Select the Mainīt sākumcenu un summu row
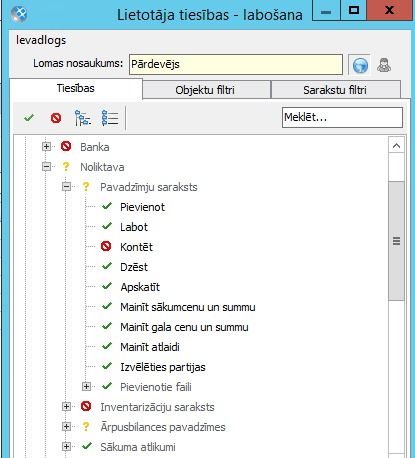 [x=188, y=307]
